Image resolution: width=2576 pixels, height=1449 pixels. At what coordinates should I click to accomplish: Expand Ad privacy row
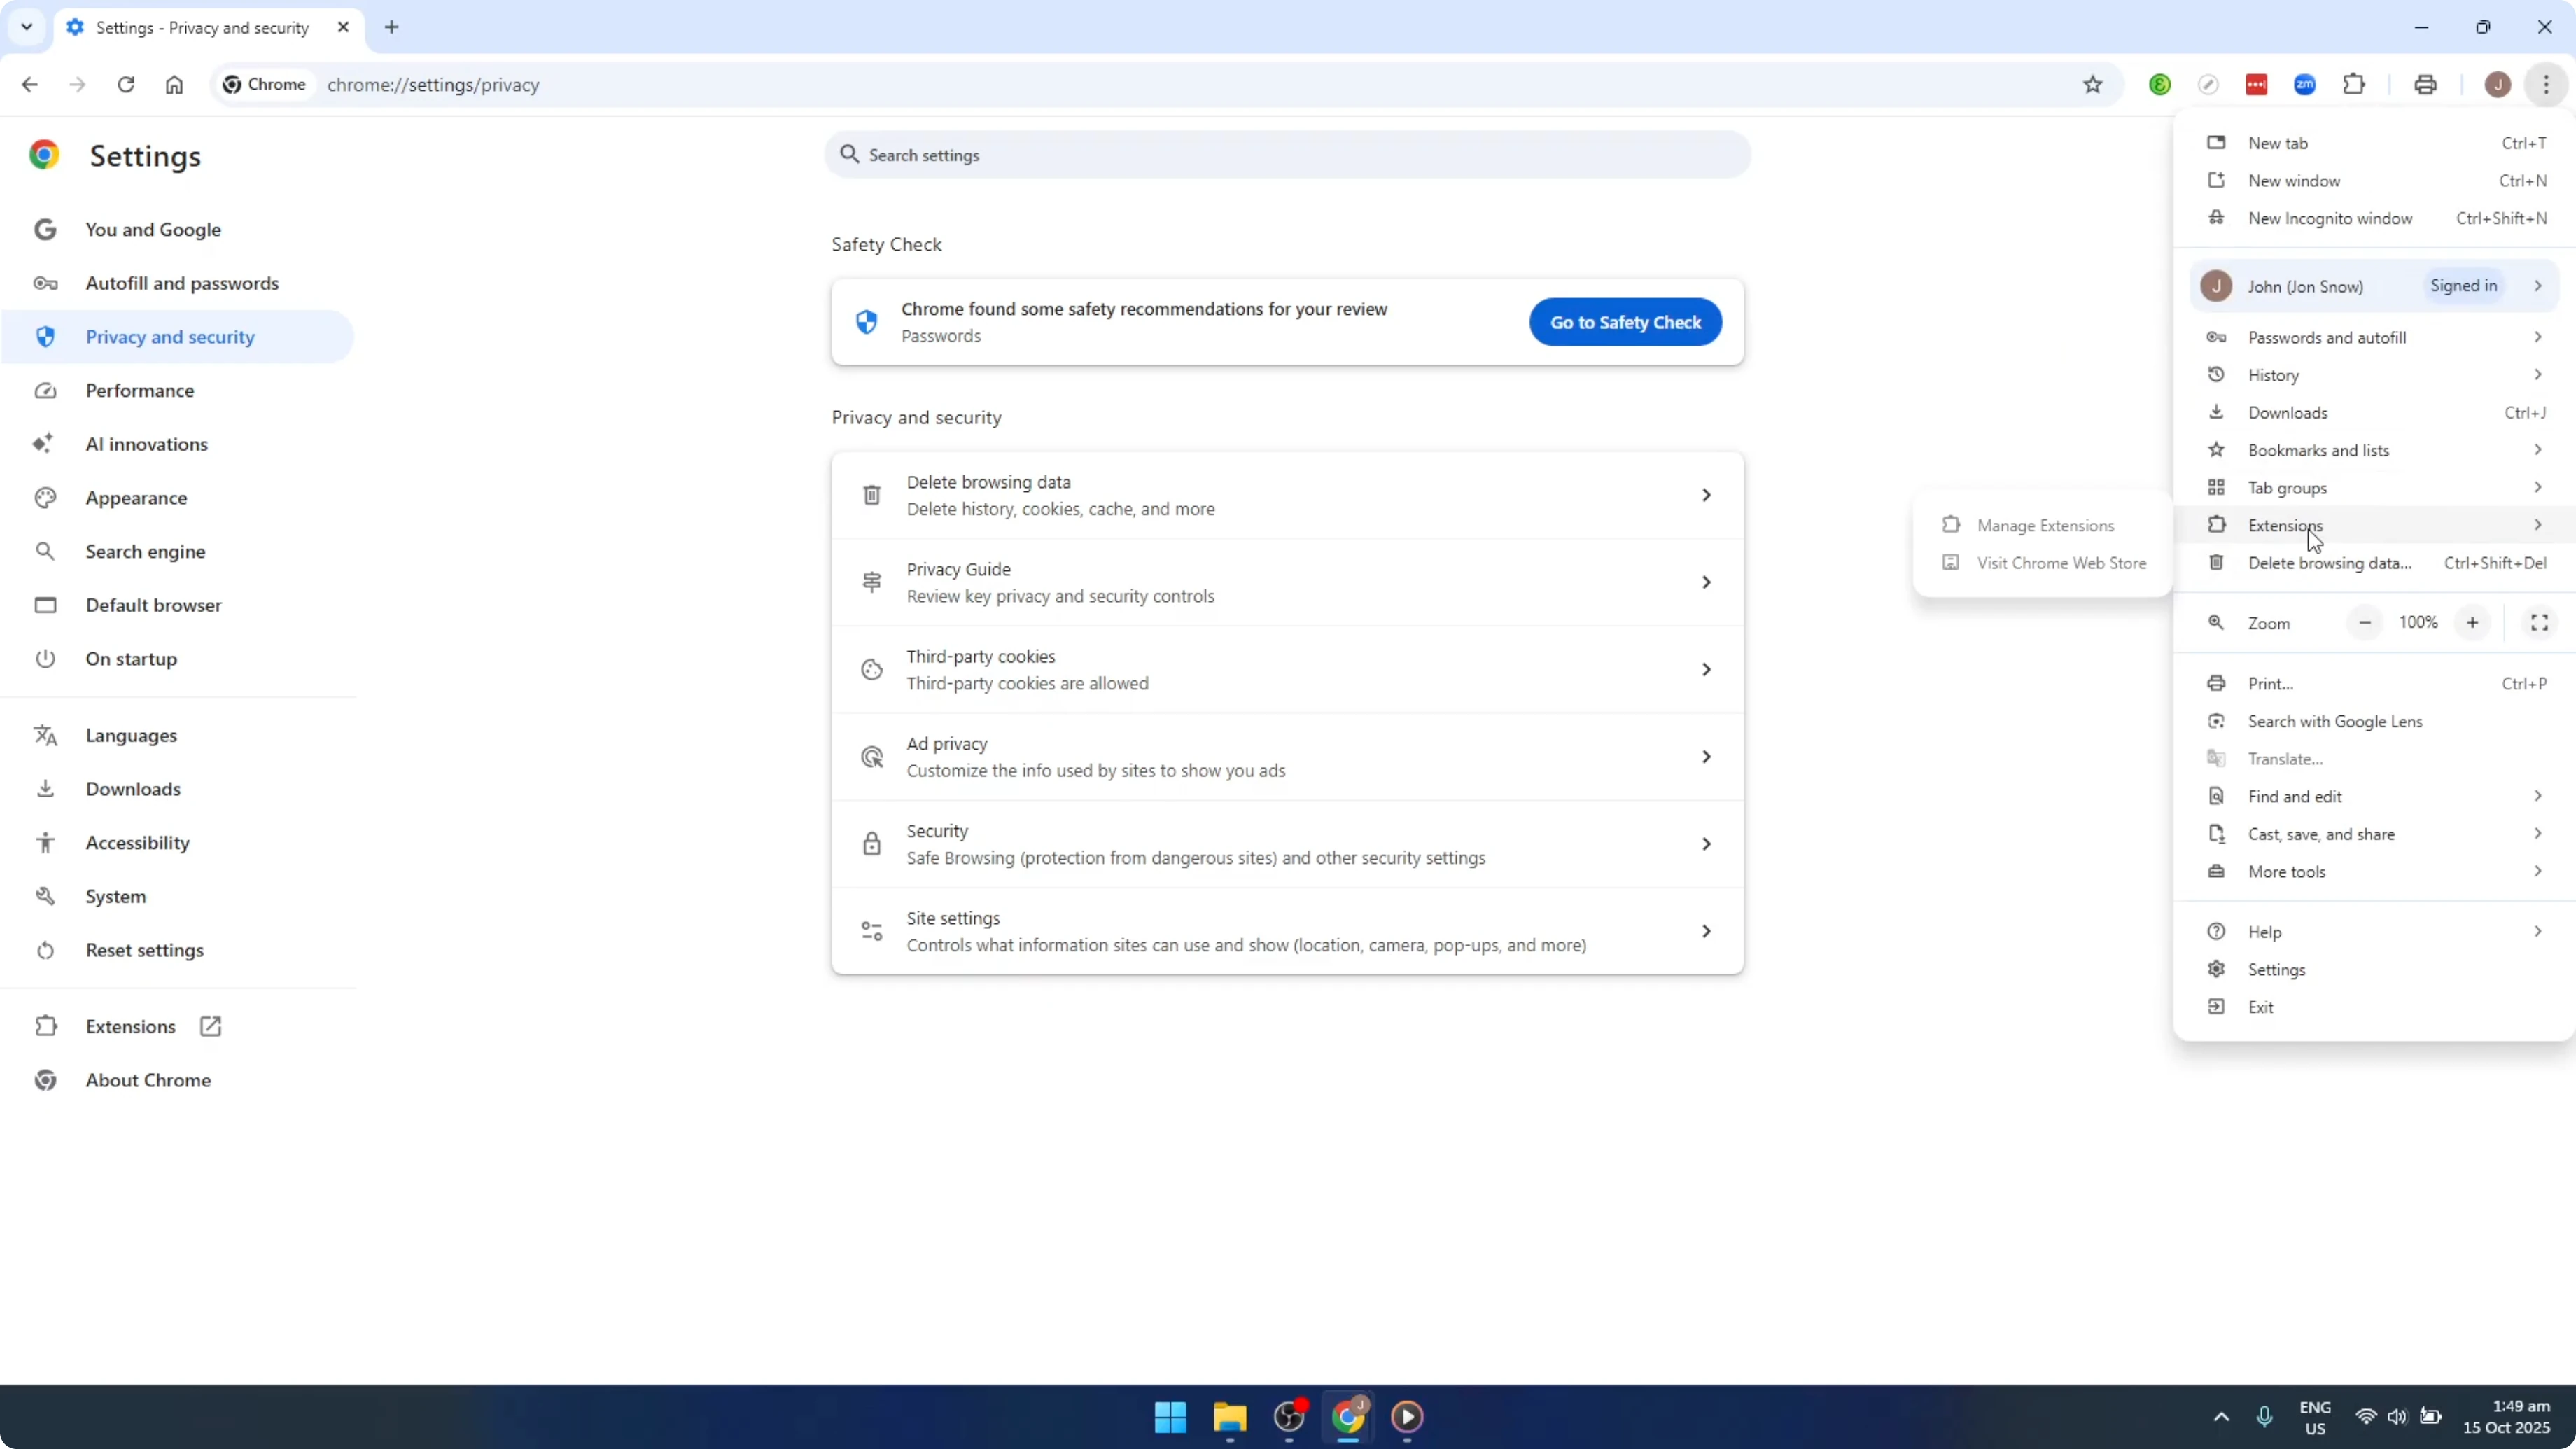click(x=1287, y=757)
